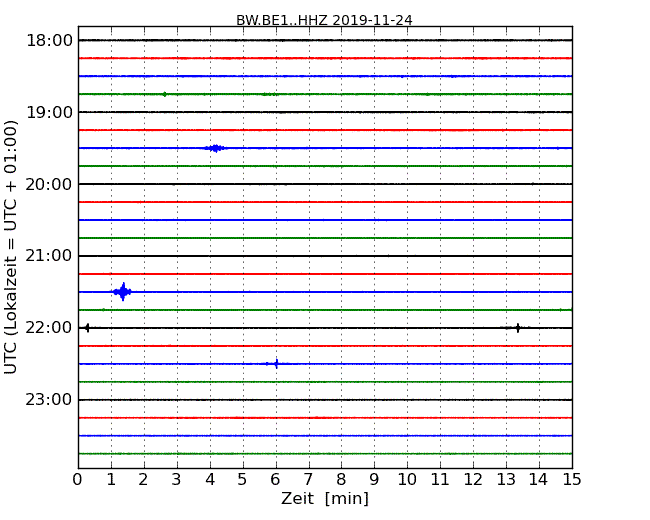The image size is (650, 520).
Task: Click the x-axis tick label 11
Action: point(440,480)
